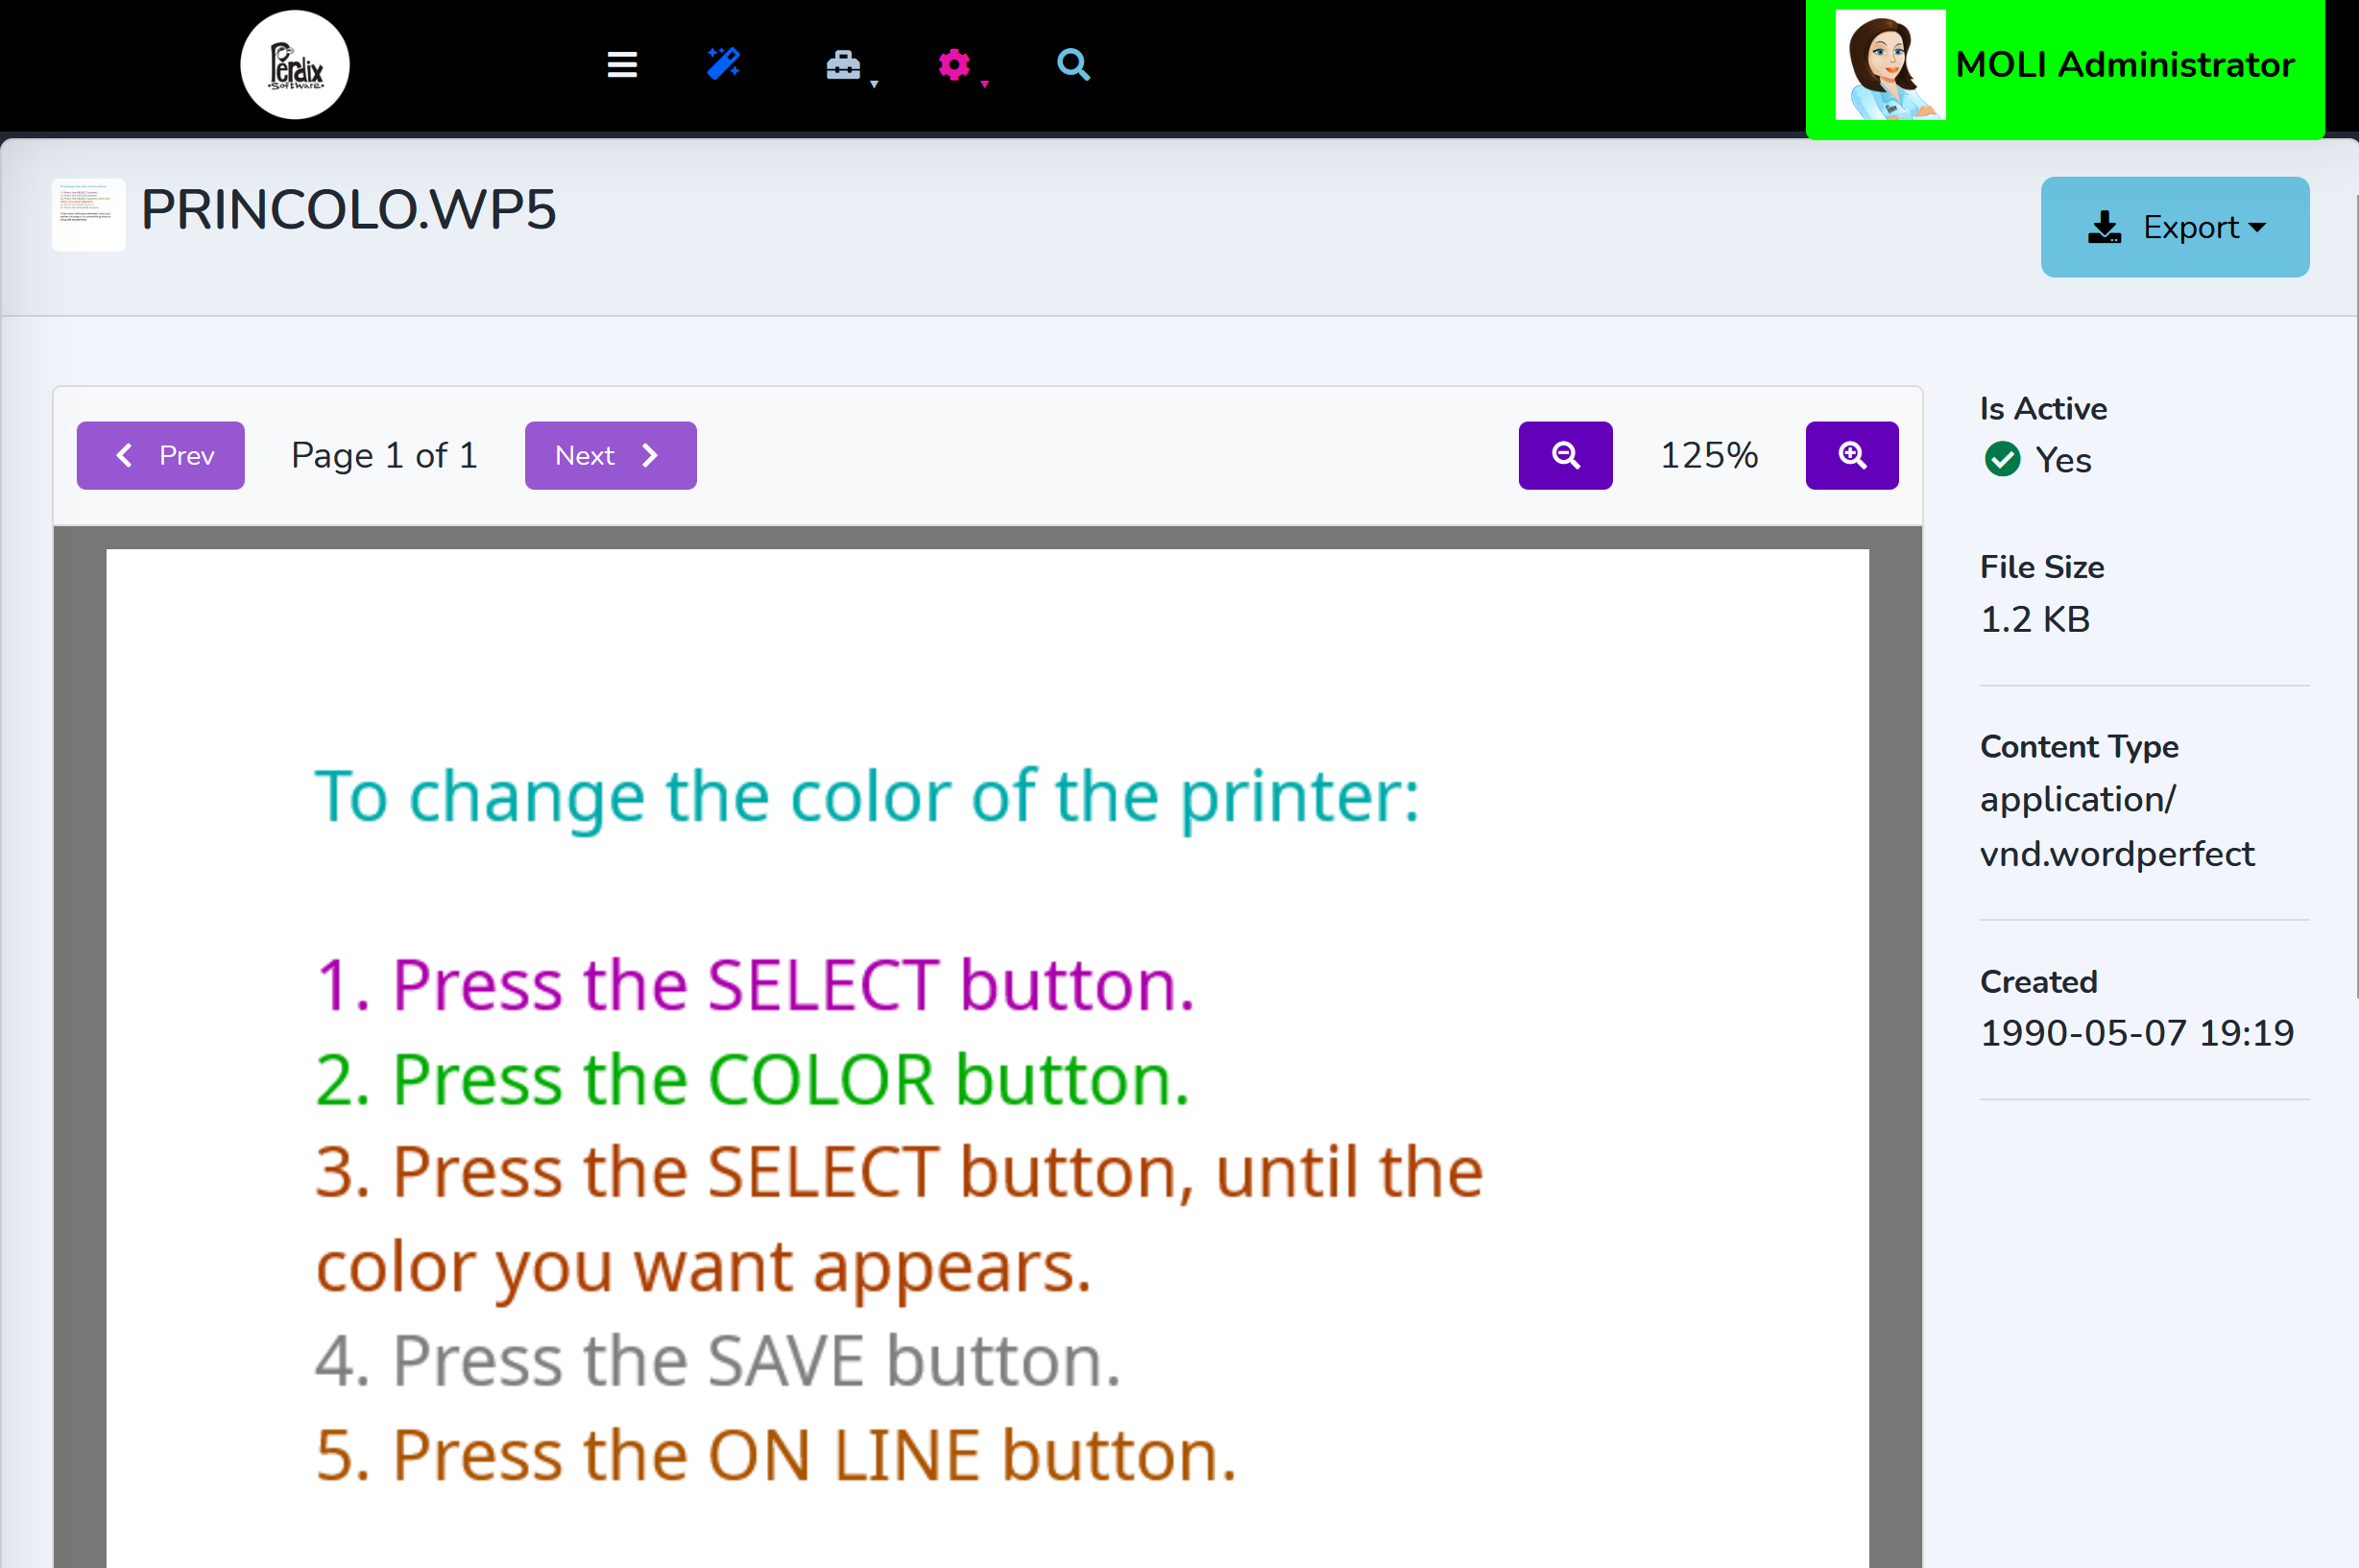
Task: Click the 125% zoom level text
Action: tap(1709, 456)
